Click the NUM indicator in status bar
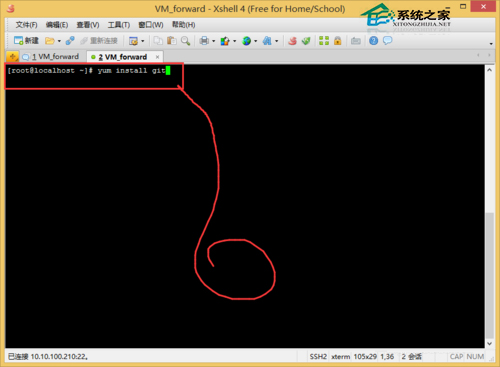This screenshot has height=367, width=500. click(475, 357)
